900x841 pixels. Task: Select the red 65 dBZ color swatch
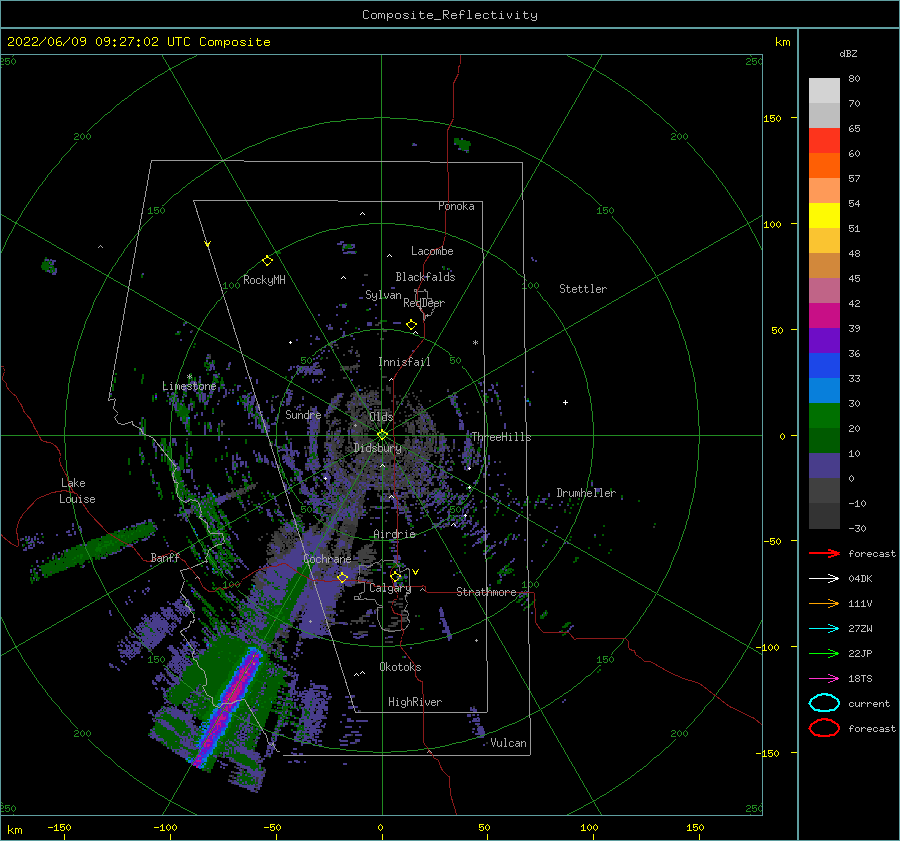[x=824, y=141]
